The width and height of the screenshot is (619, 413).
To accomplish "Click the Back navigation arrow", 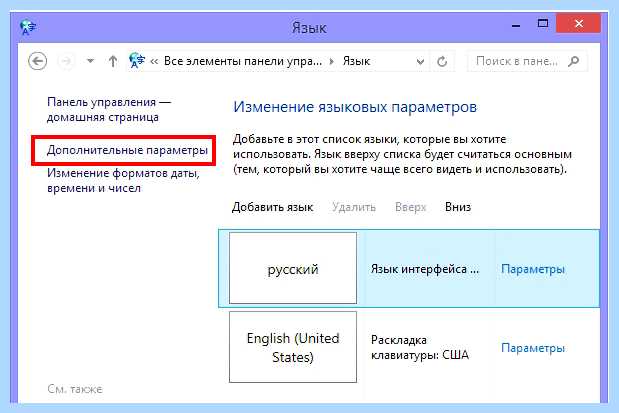I will (38, 61).
